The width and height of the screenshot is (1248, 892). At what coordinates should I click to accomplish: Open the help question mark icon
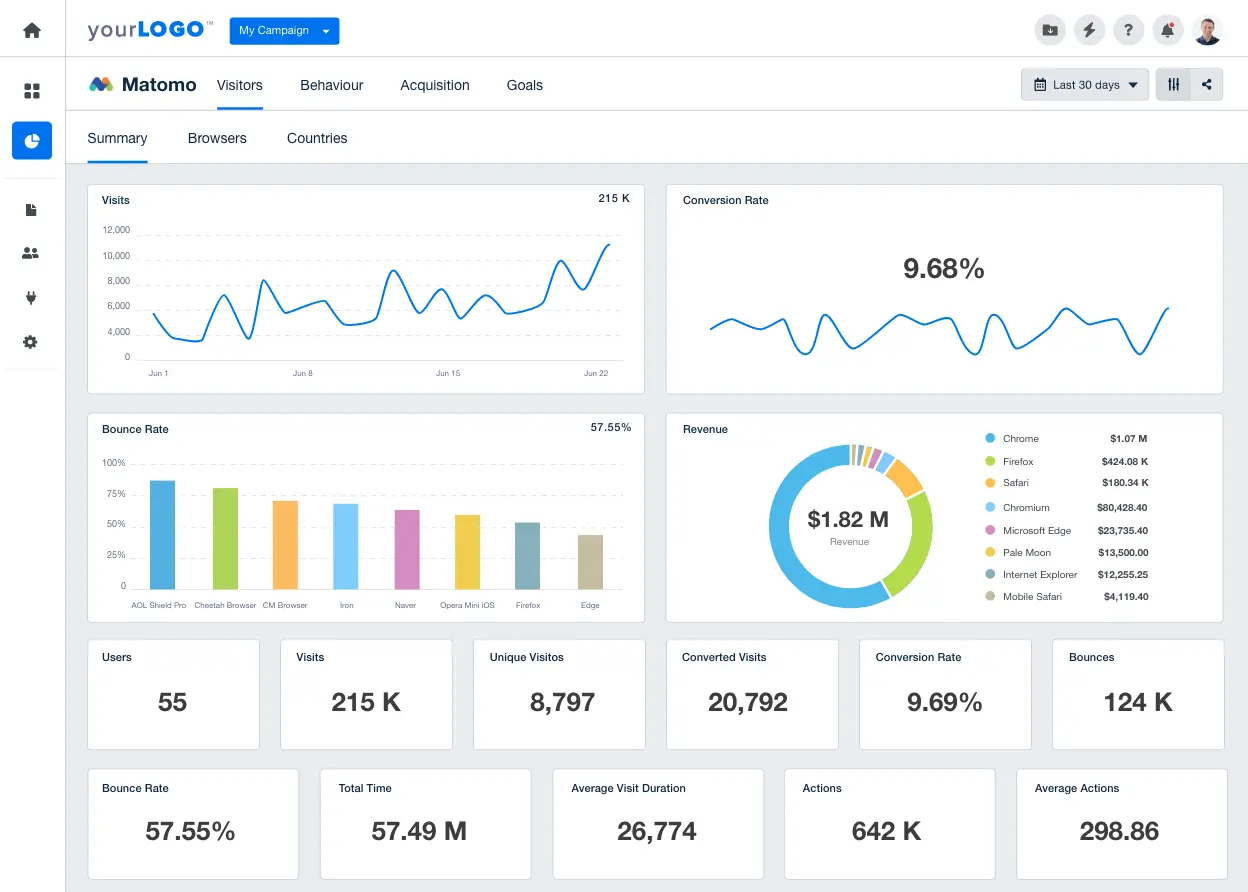pyautogui.click(x=1128, y=30)
